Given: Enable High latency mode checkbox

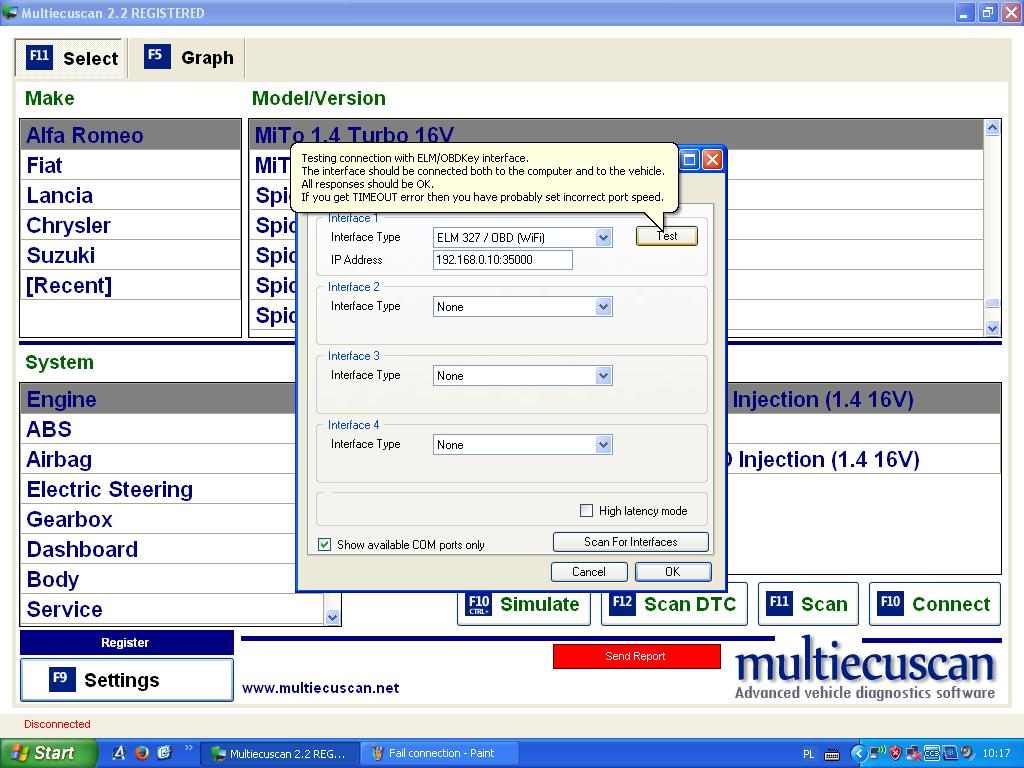Looking at the screenshot, I should (x=587, y=511).
